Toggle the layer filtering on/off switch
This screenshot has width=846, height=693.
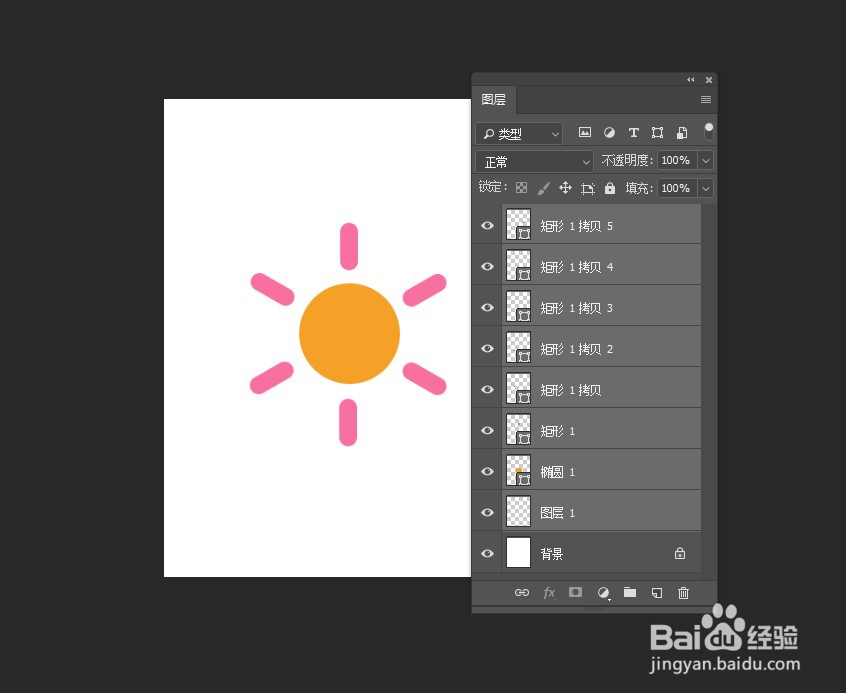708,131
